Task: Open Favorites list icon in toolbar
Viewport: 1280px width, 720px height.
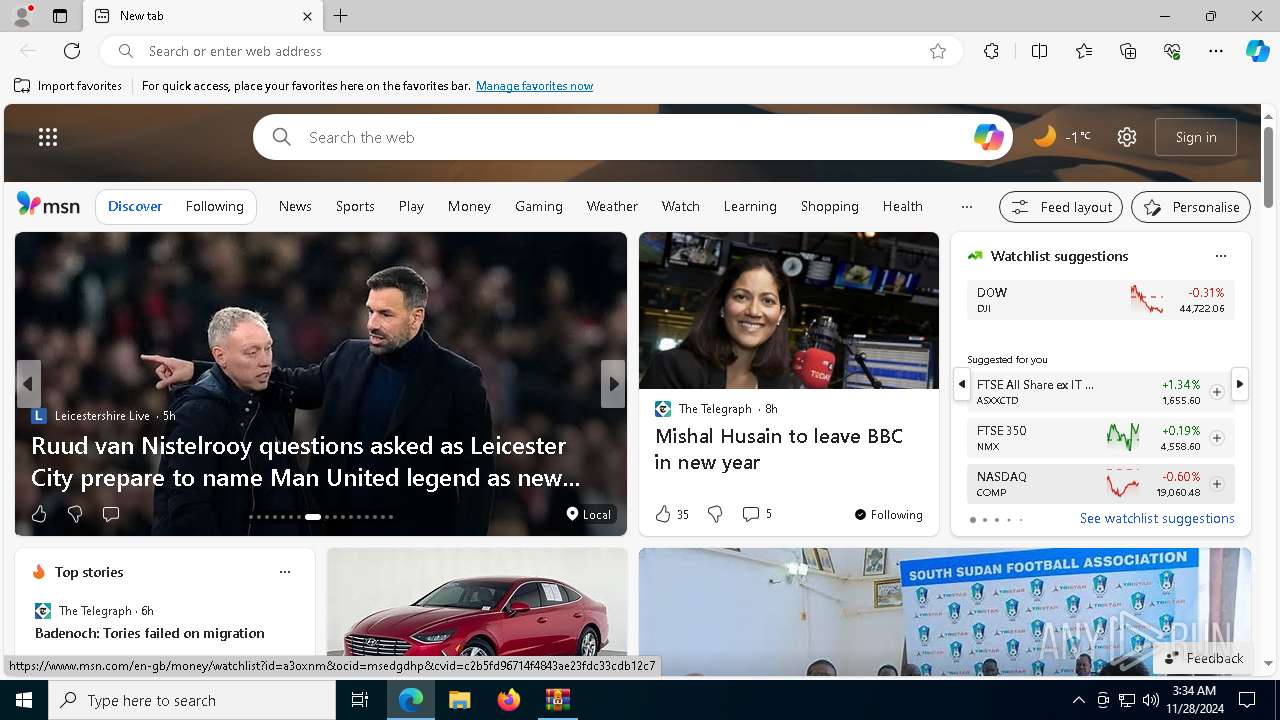Action: [x=1084, y=51]
